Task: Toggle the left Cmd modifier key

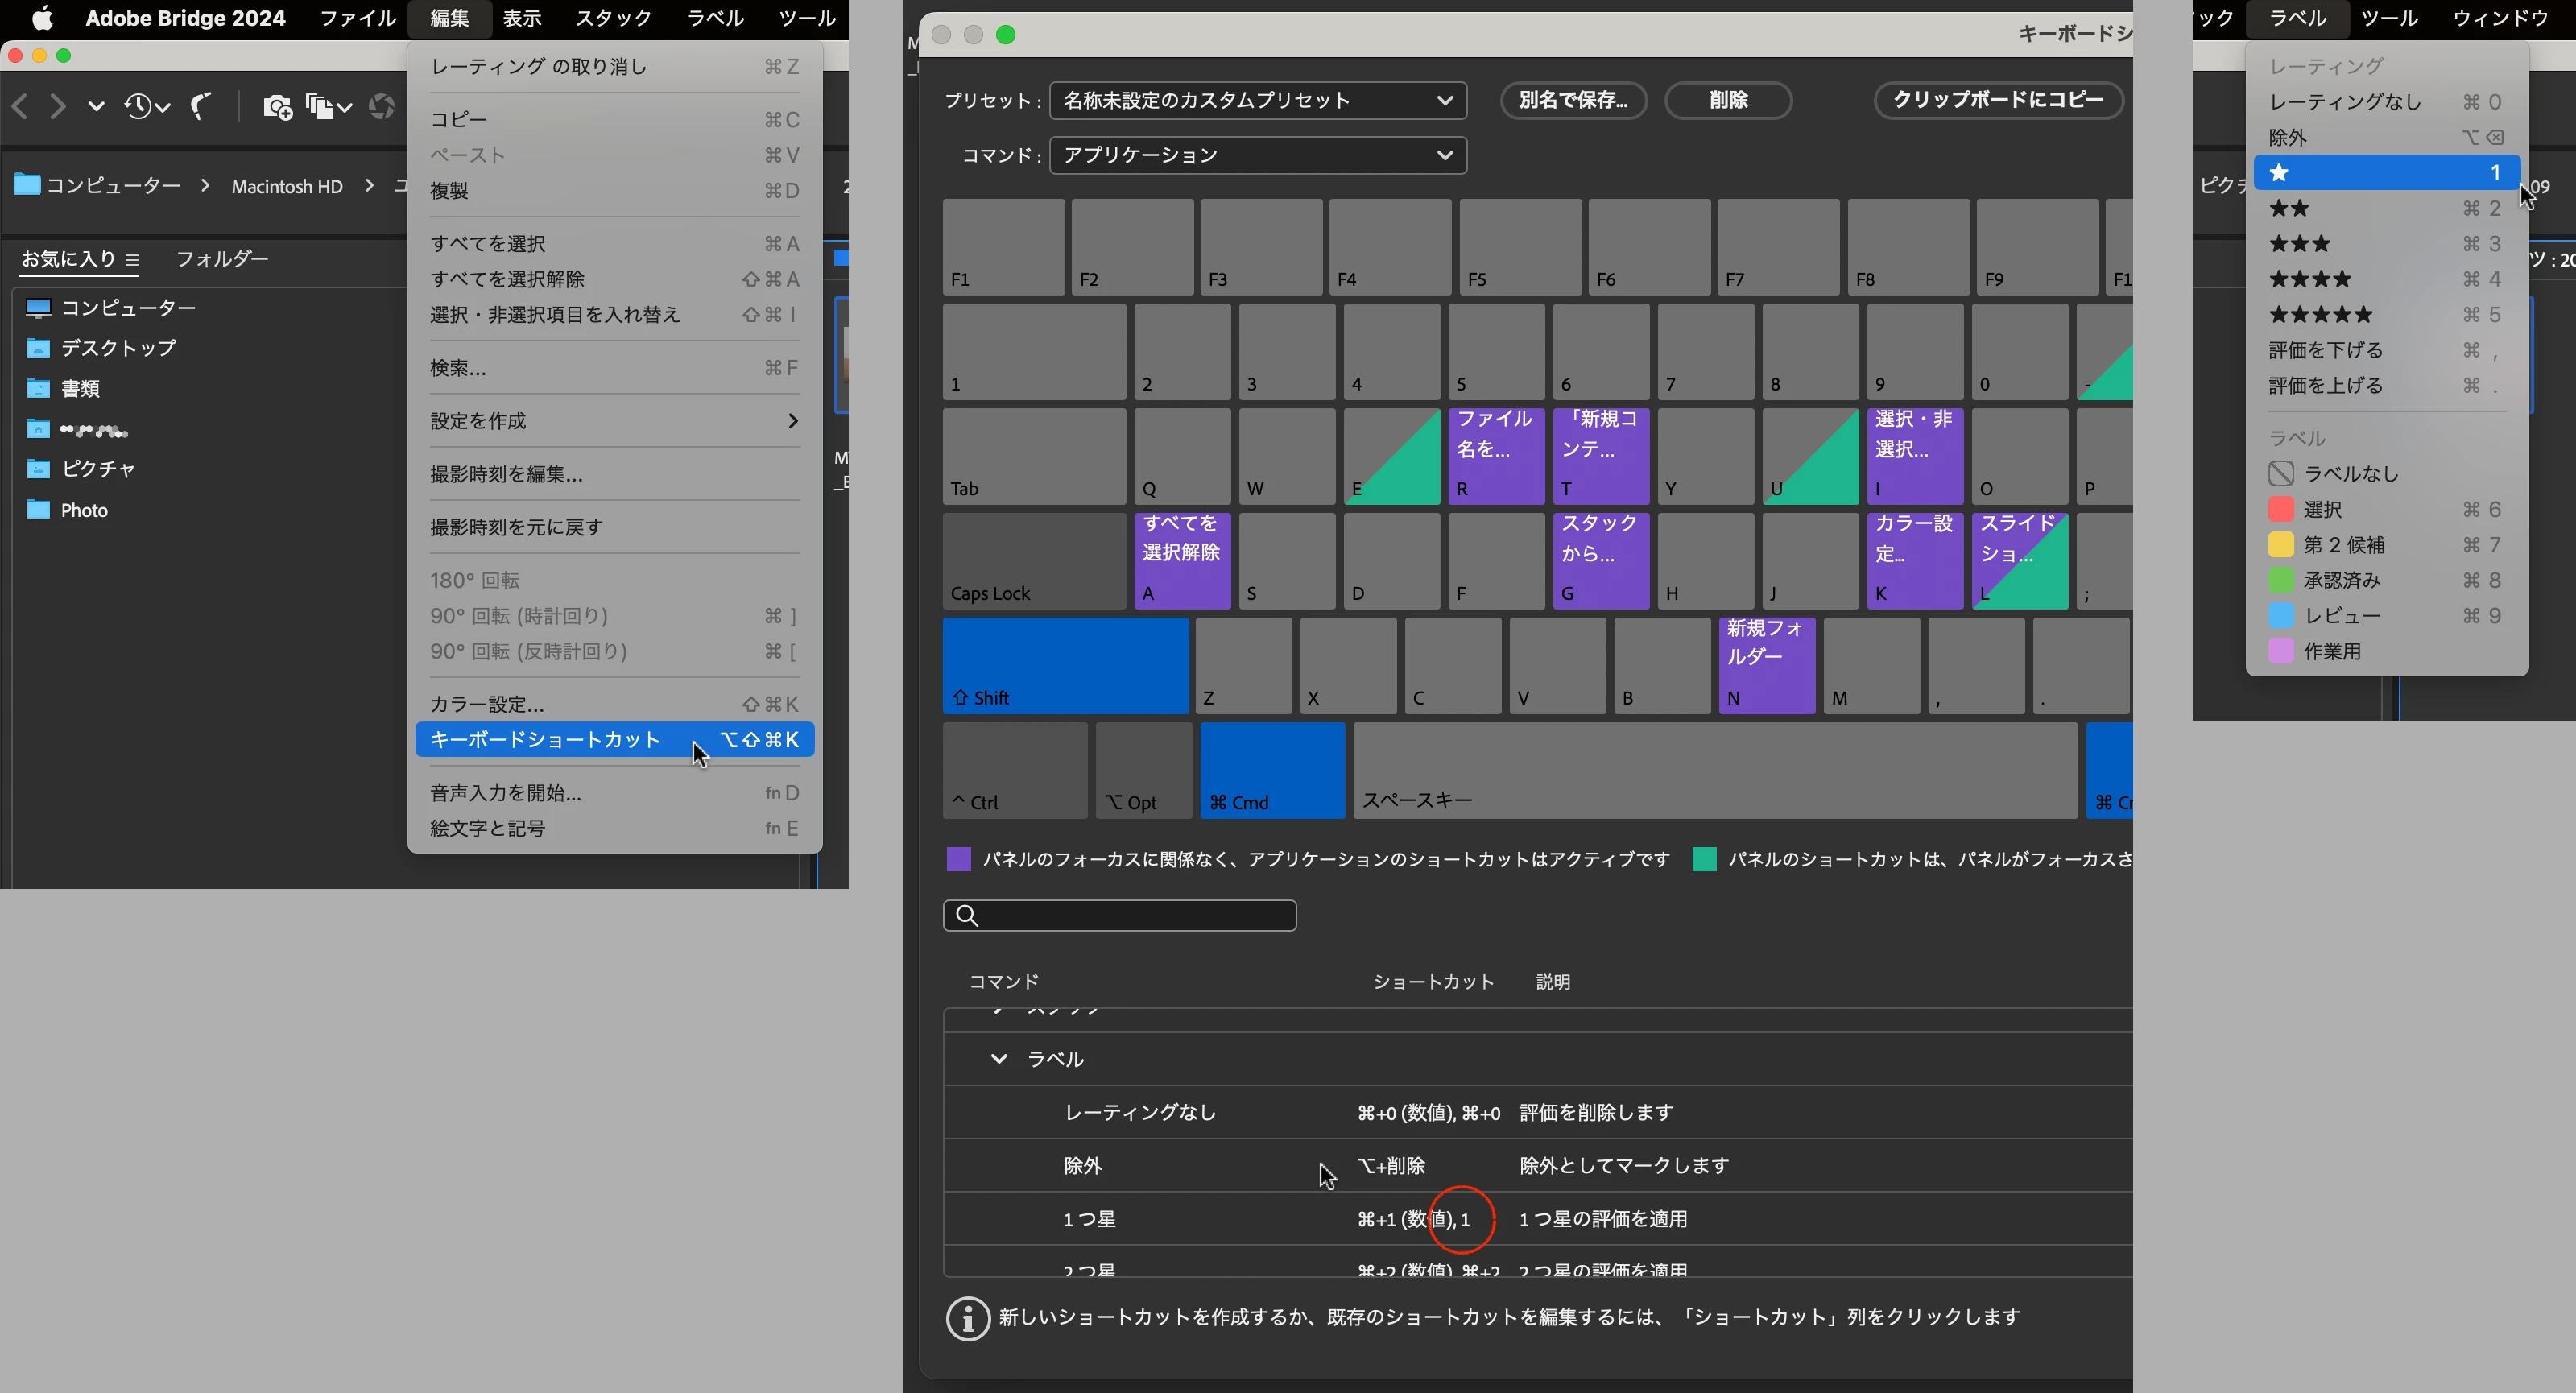Action: pos(1272,770)
